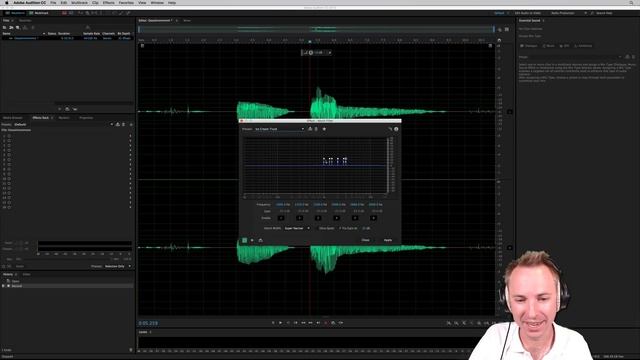The image size is (640, 360).
Task: Open the Default workspace dropdown
Action: [502, 13]
